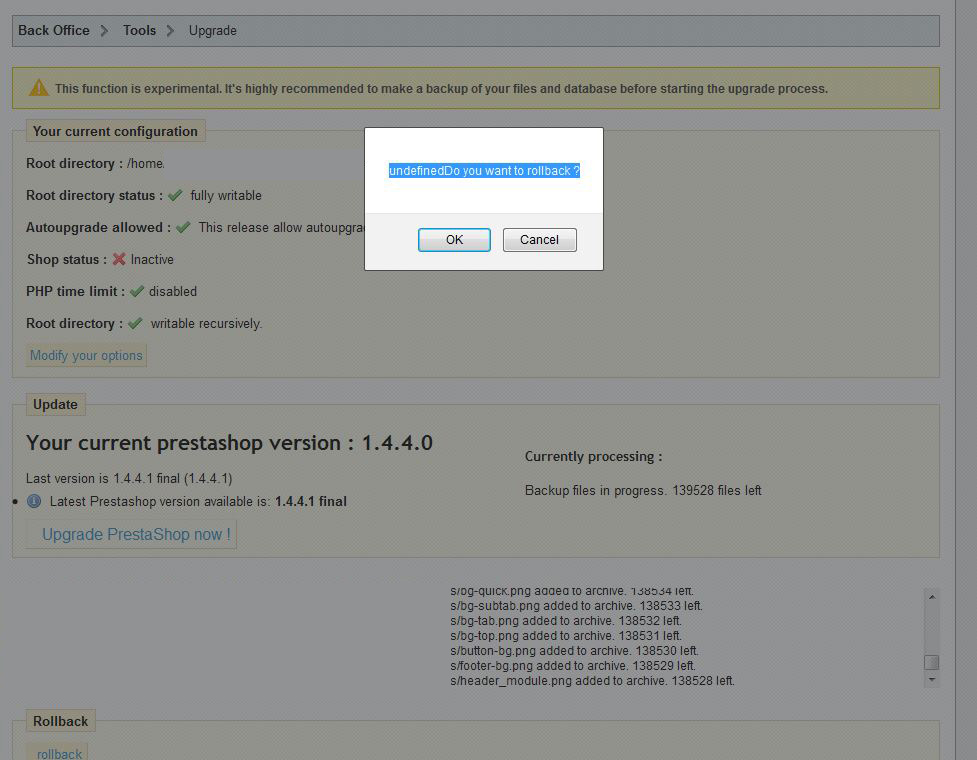This screenshot has height=760, width=977.
Task: Click the experimental function warning message
Action: [441, 88]
